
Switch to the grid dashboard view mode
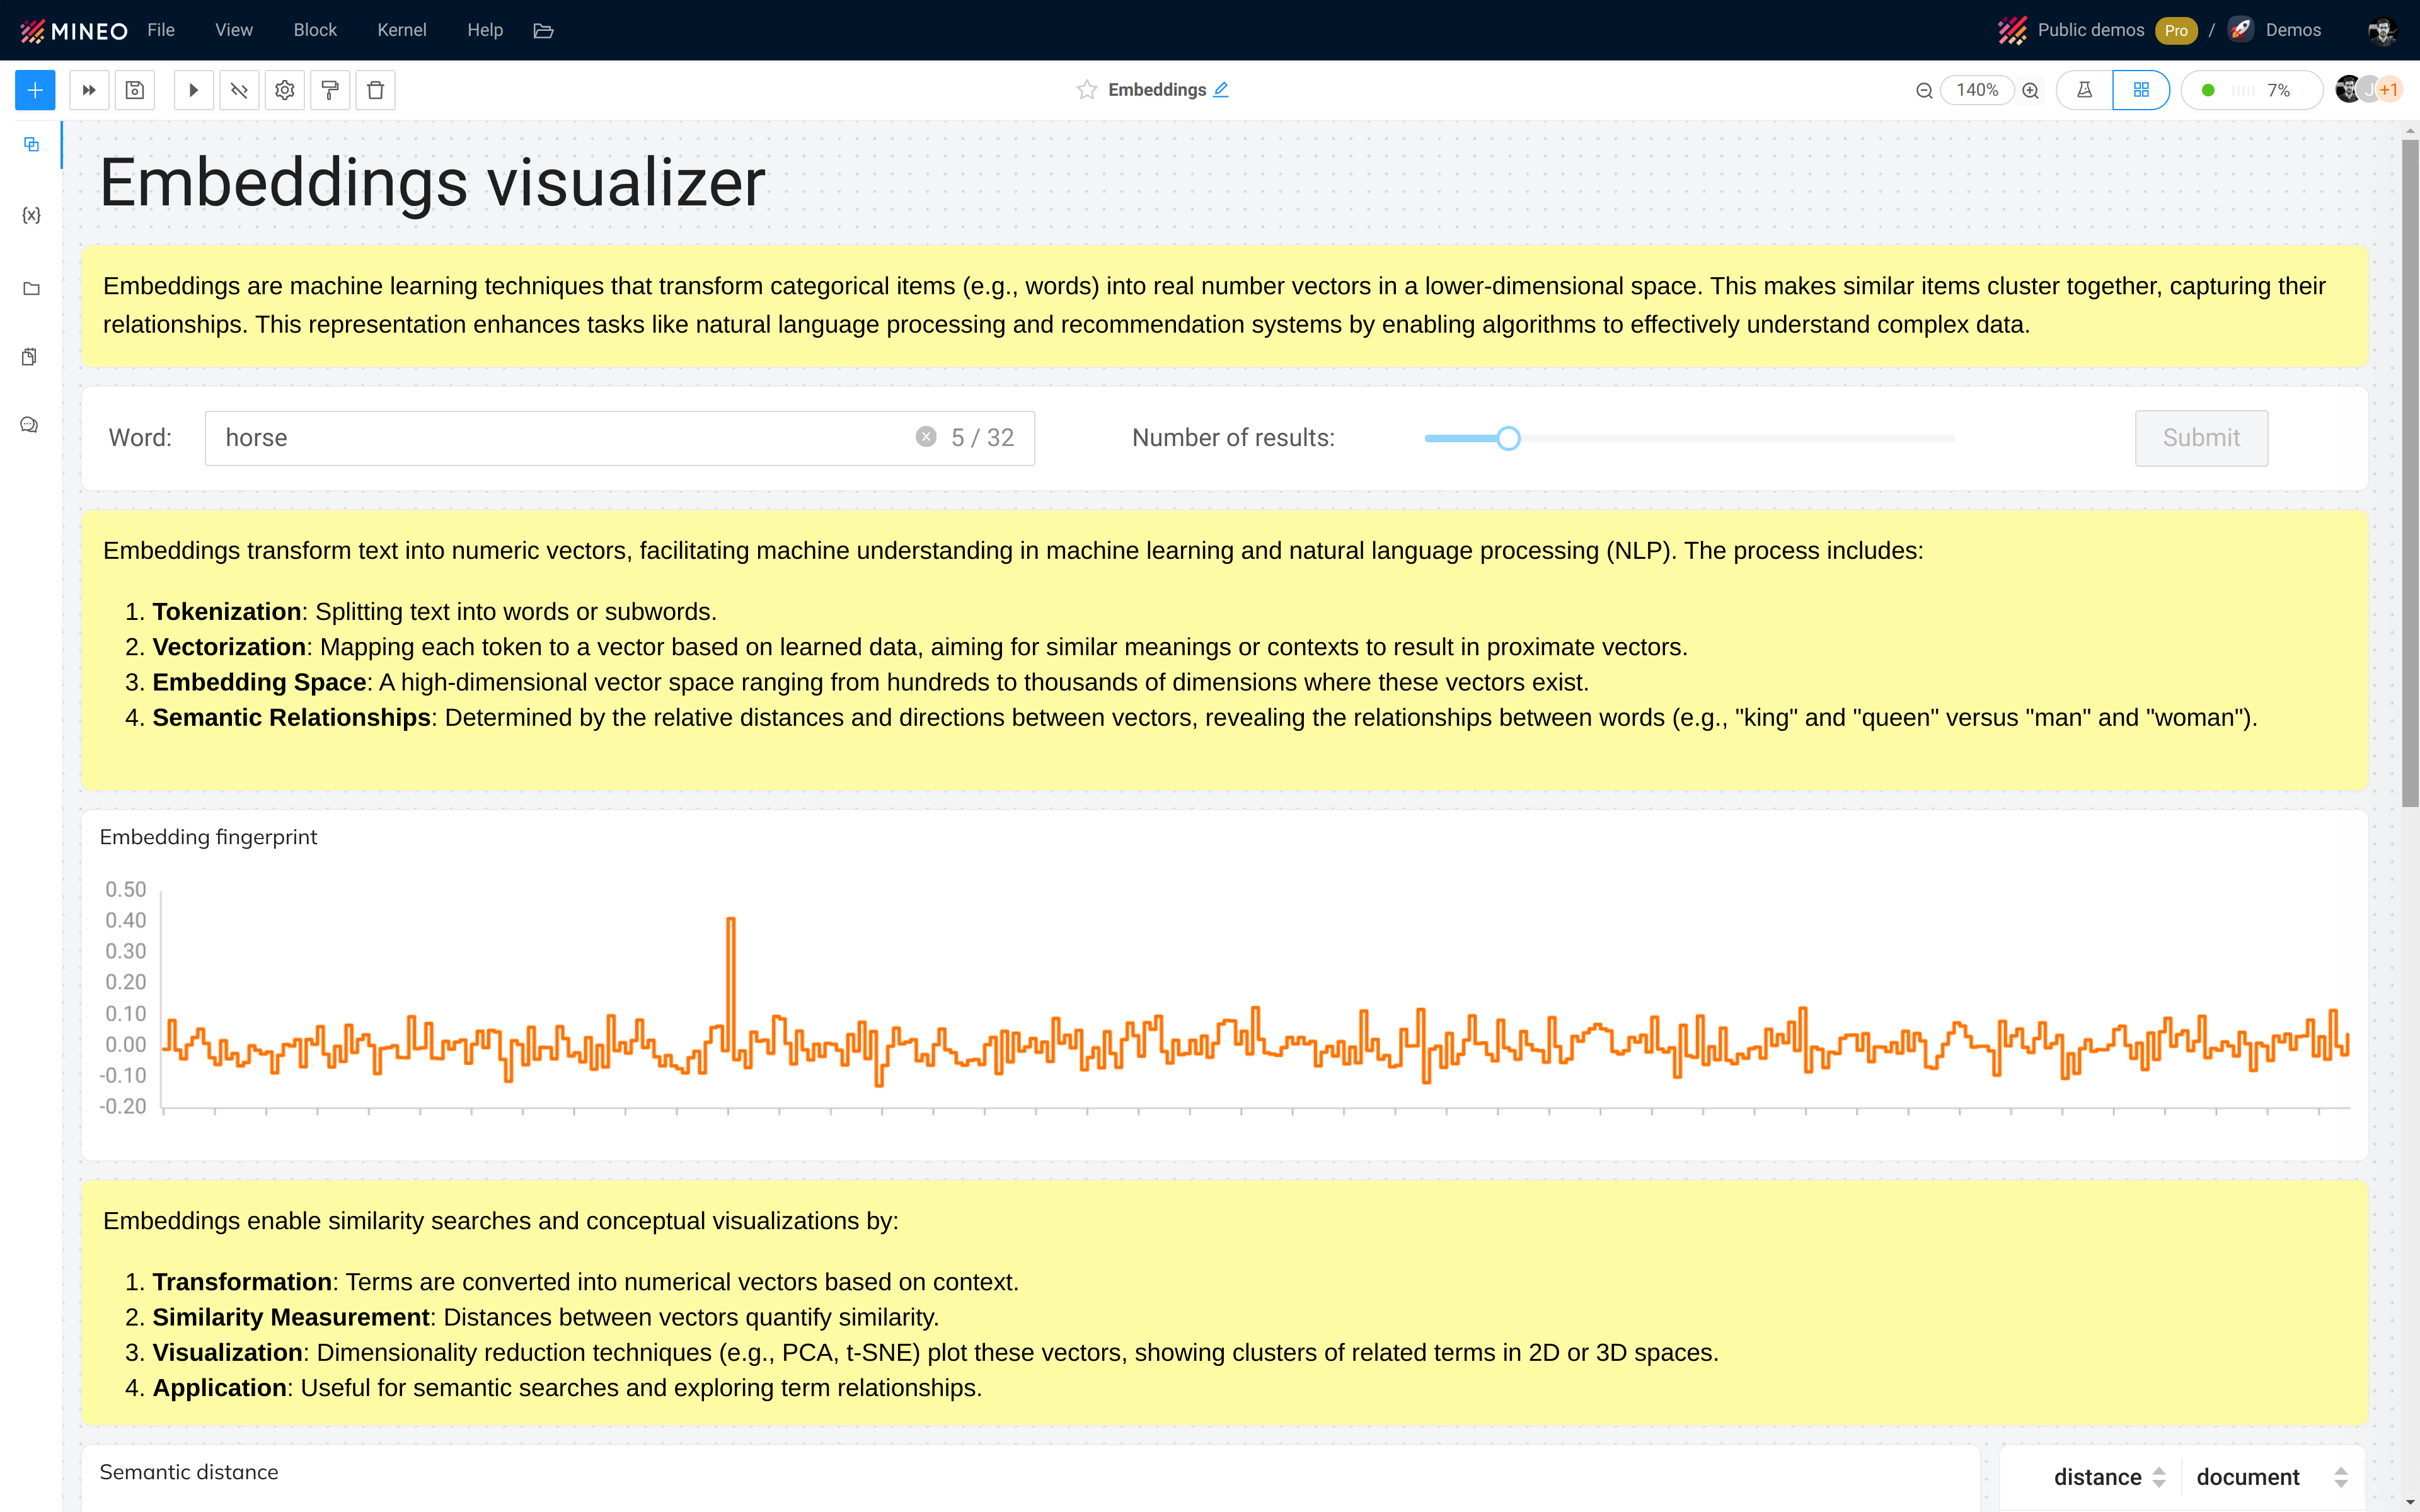pos(2140,90)
